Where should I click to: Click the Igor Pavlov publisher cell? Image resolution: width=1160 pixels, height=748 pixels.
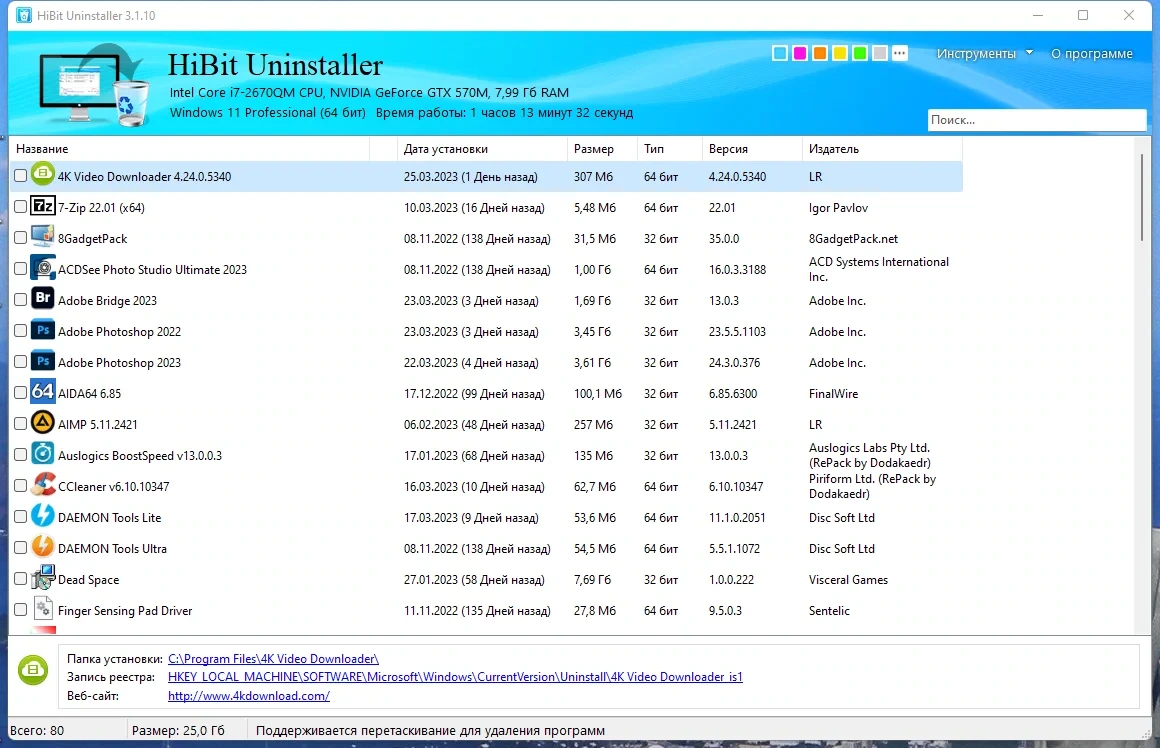click(x=838, y=208)
